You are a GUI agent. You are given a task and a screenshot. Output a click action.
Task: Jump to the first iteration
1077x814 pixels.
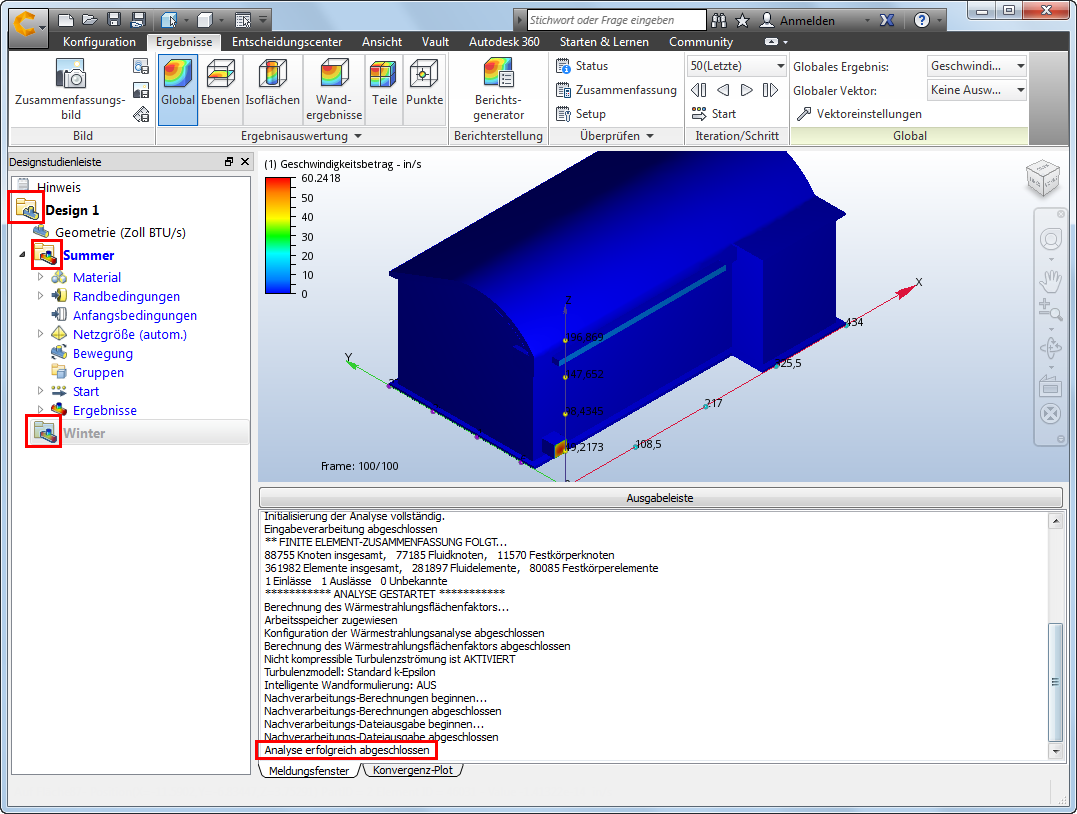[x=699, y=90]
